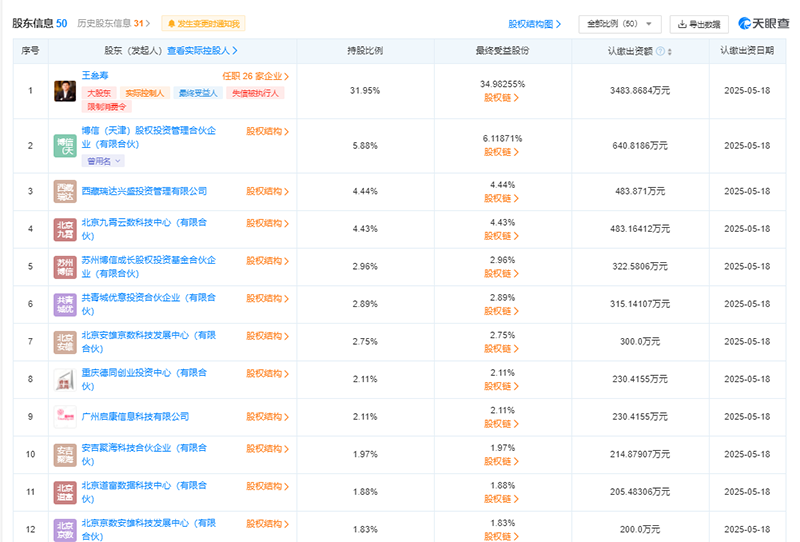Open 苏州博信成长股权投资基金合伙企业 link
The width and height of the screenshot is (800, 542).
[x=148, y=267]
